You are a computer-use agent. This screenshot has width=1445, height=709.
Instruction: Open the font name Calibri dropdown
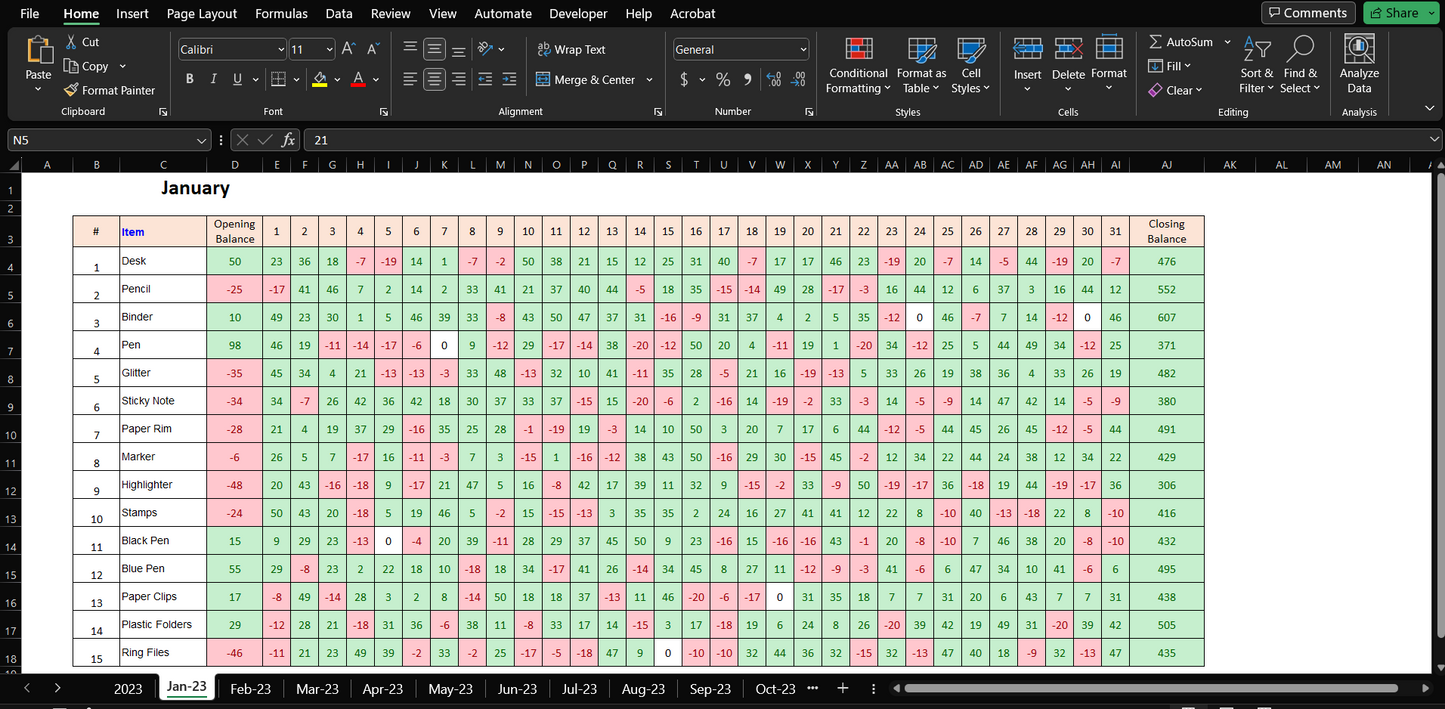click(x=281, y=49)
